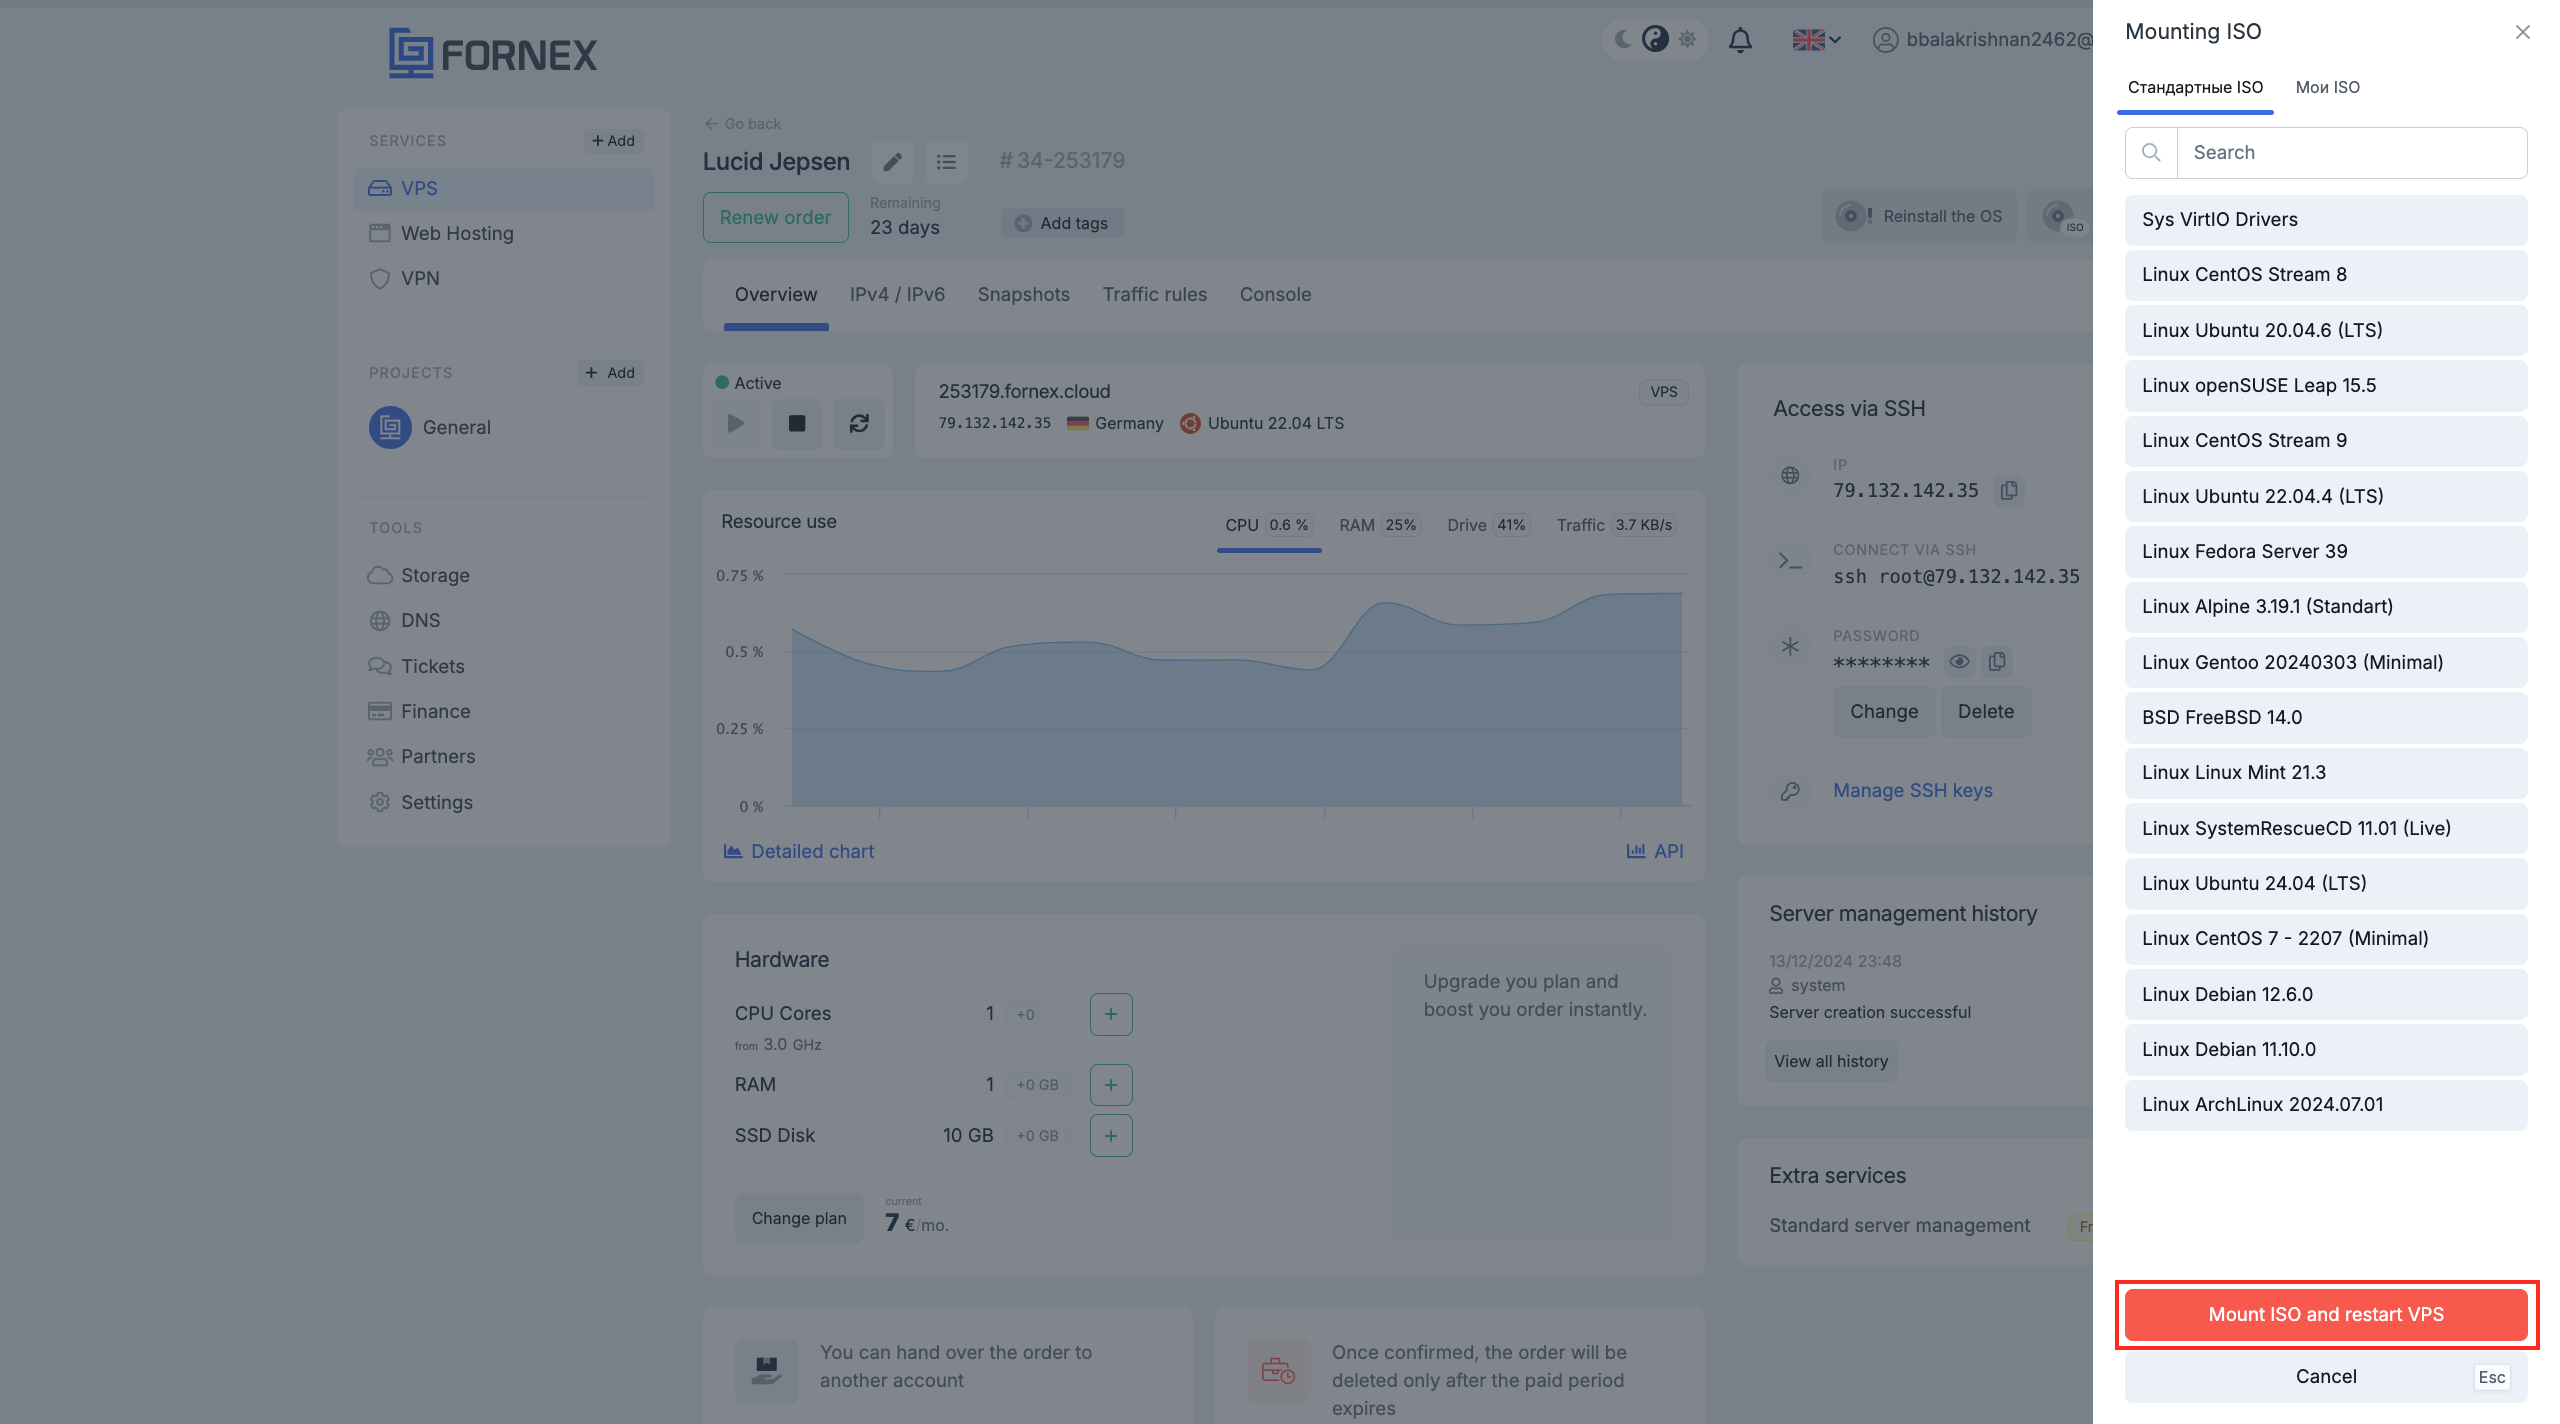Image resolution: width=2560 pixels, height=1424 pixels.
Task: Select light mode sun icon
Action: click(x=1688, y=39)
